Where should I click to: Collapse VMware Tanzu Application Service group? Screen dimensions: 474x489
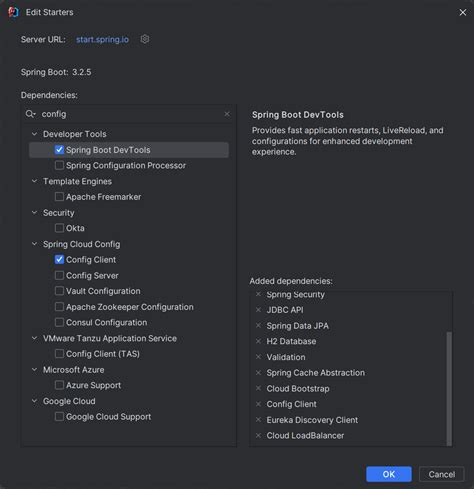point(34,338)
